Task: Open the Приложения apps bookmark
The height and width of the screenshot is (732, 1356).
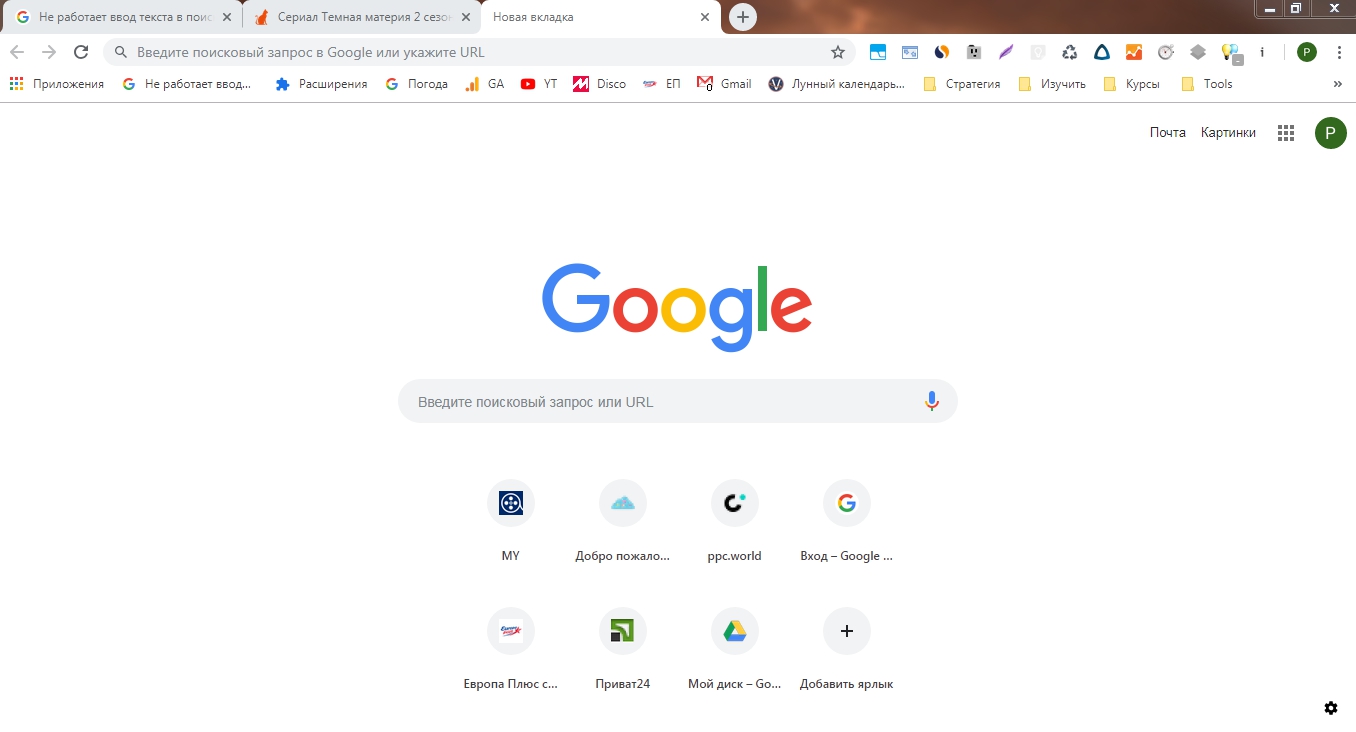Action: coord(57,84)
